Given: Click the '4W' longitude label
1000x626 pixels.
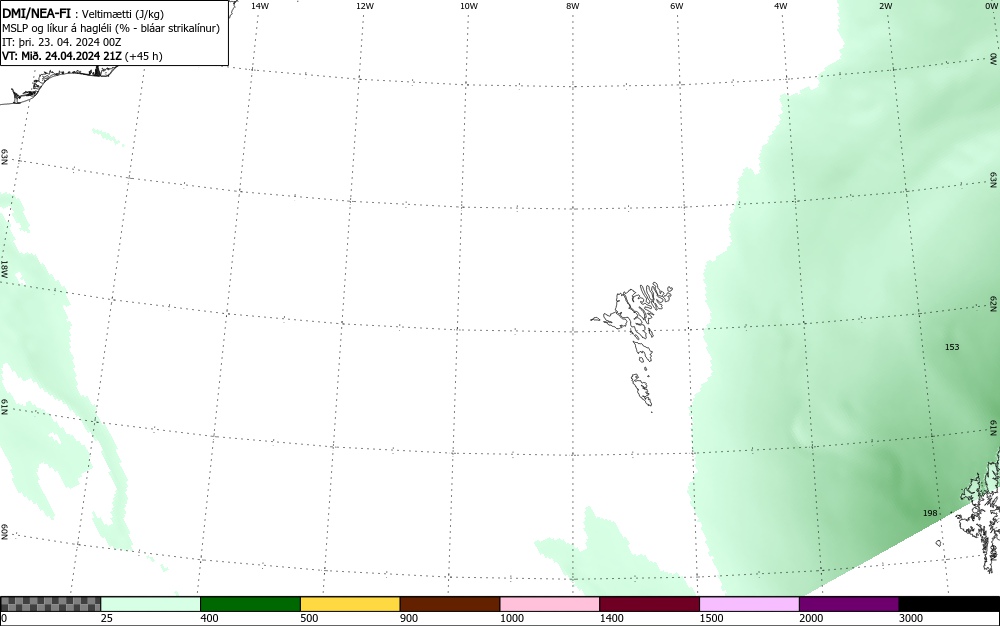Looking at the screenshot, I should [781, 6].
